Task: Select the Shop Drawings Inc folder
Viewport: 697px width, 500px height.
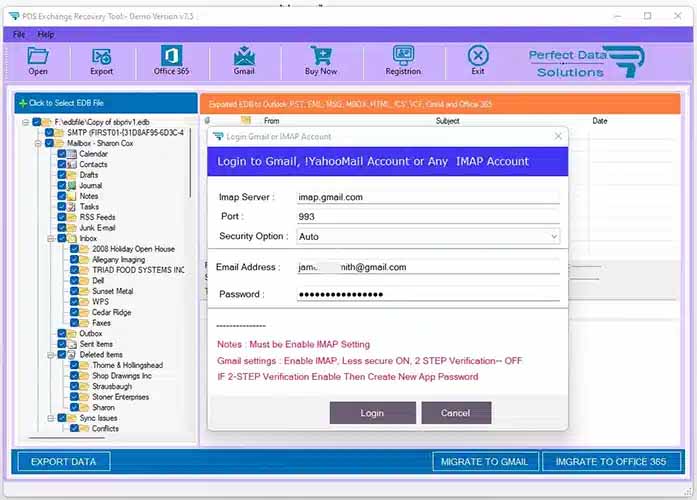Action: coord(122,376)
